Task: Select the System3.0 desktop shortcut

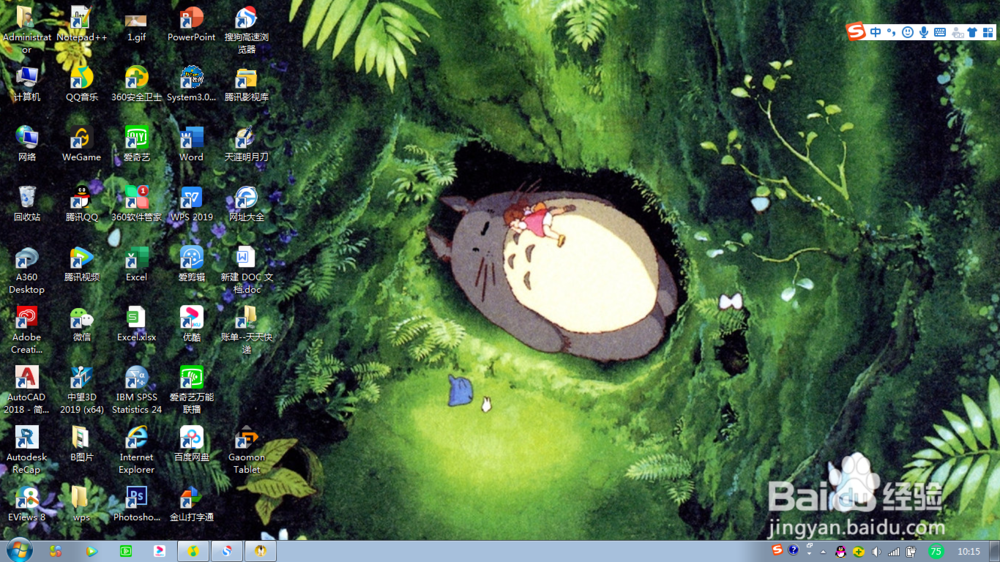Action: pos(191,84)
